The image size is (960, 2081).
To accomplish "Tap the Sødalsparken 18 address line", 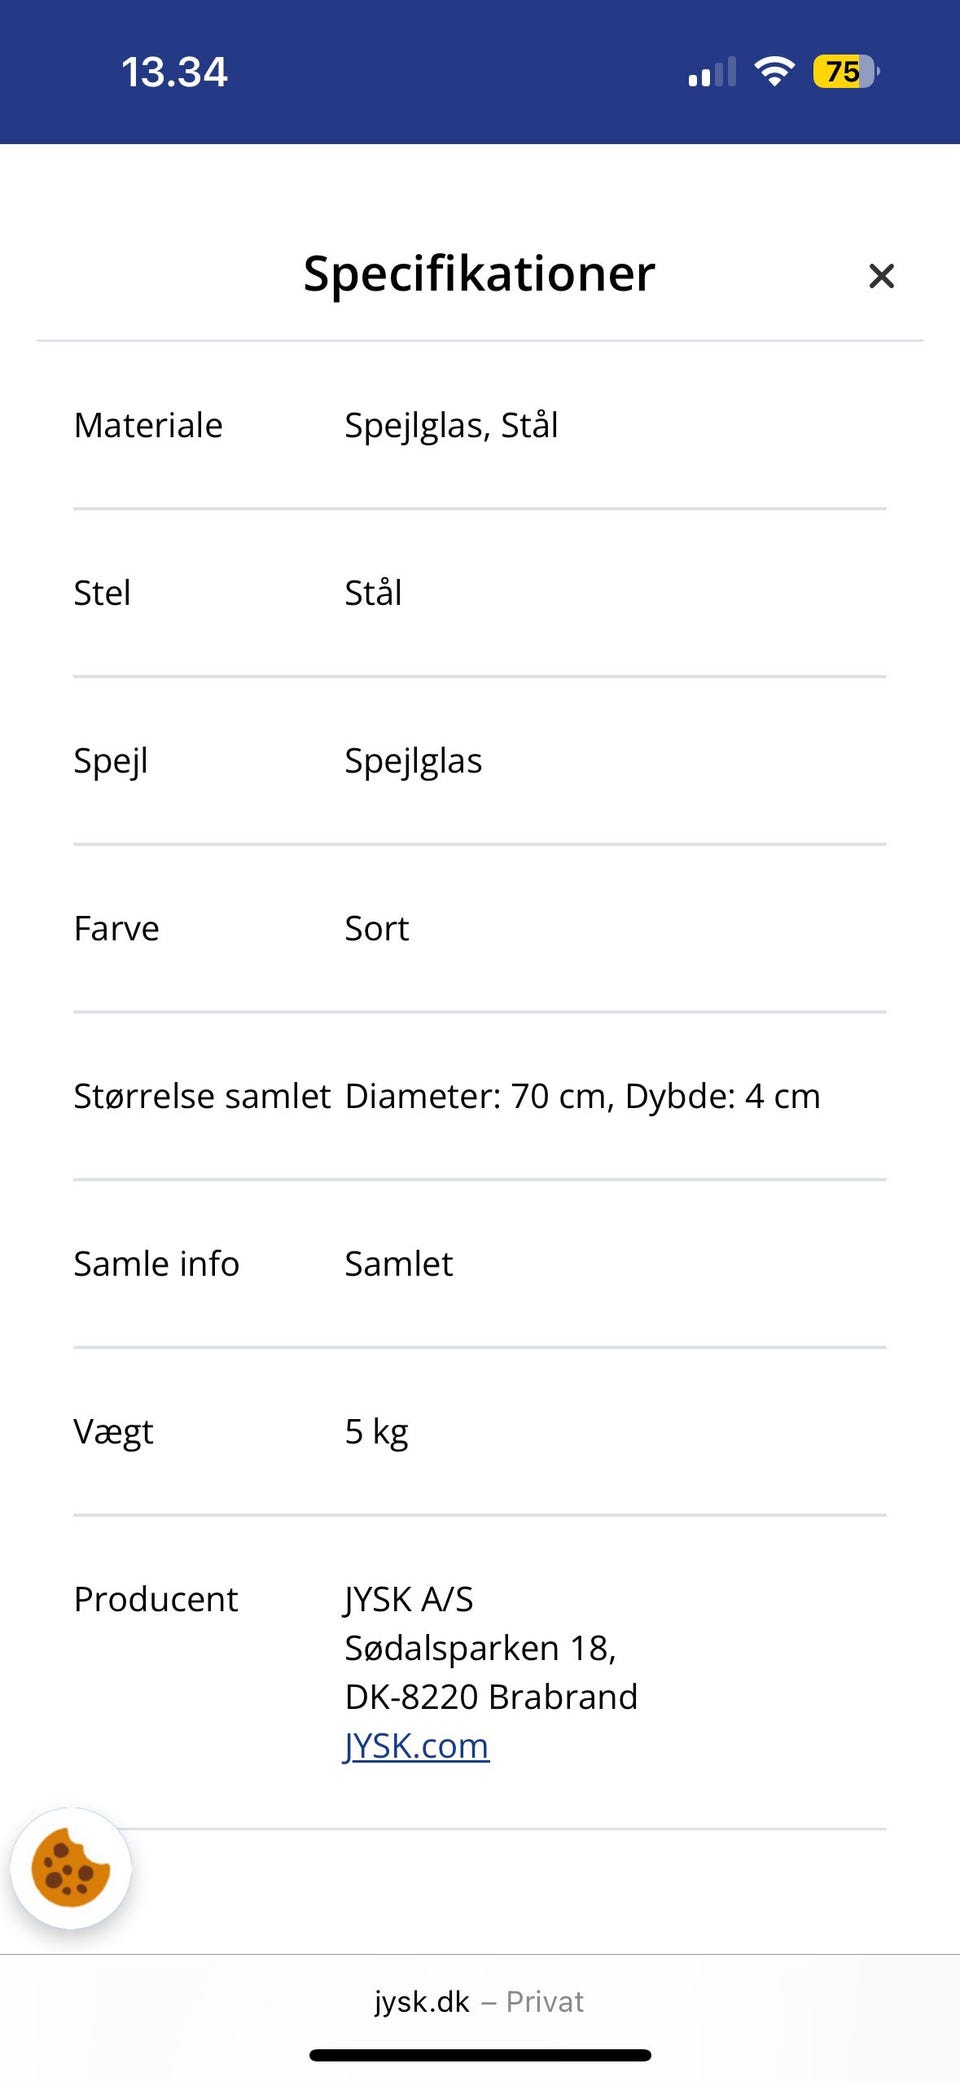I will [480, 1648].
